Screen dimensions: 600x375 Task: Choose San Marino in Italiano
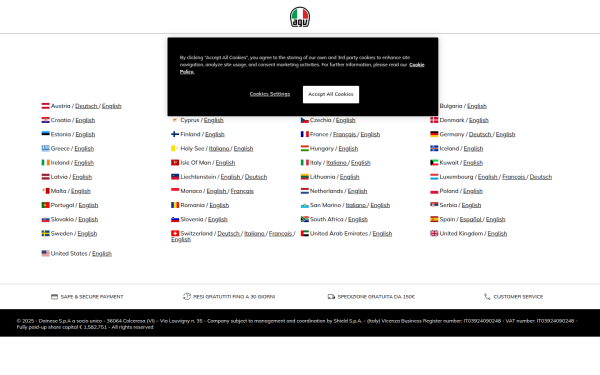[x=356, y=205]
